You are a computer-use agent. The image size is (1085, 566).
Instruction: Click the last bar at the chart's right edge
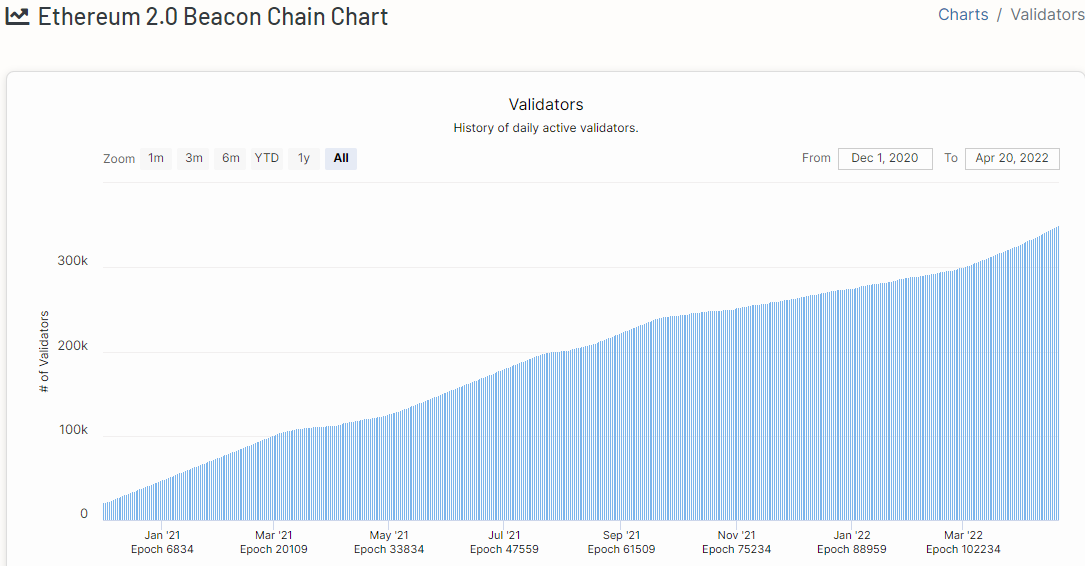pyautogui.click(x=1058, y=373)
